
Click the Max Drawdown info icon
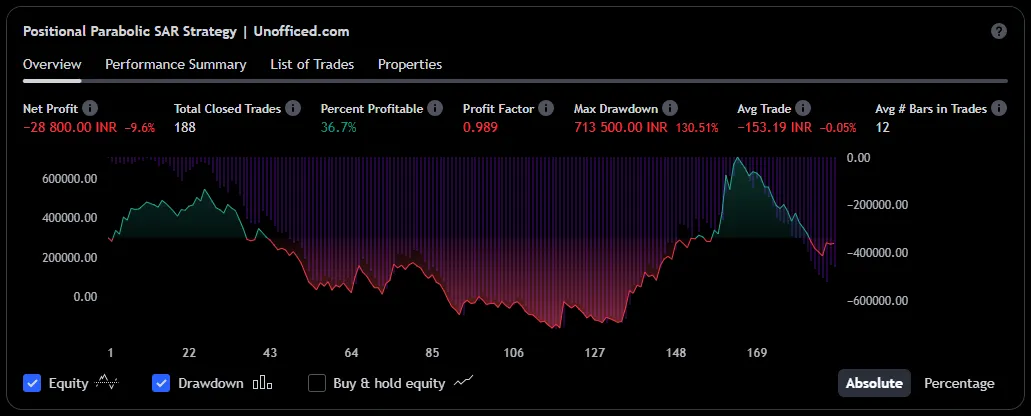670,108
